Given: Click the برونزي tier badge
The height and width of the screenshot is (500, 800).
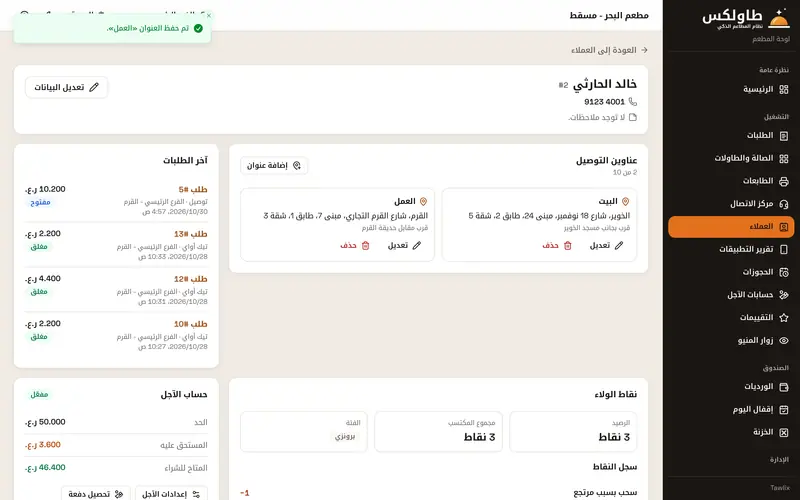Looking at the screenshot, I should (x=345, y=437).
